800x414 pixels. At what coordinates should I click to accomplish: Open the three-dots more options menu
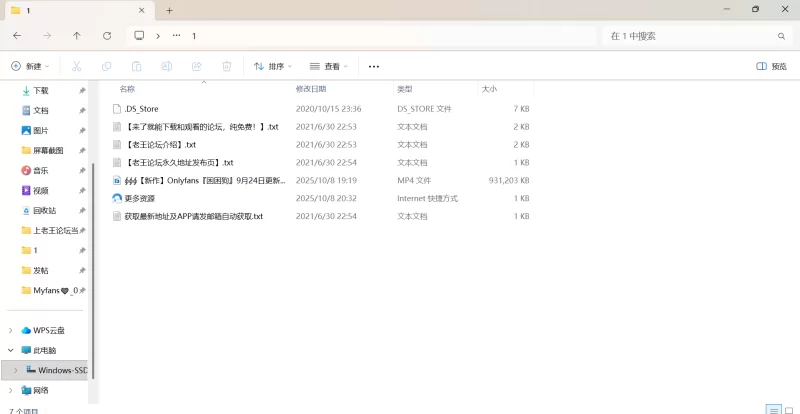click(374, 66)
